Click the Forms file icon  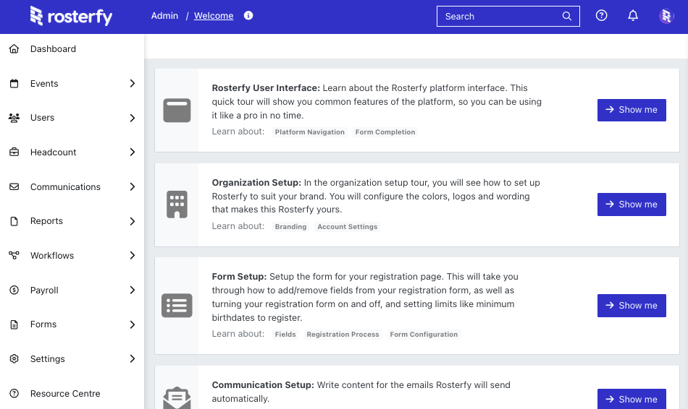point(14,324)
